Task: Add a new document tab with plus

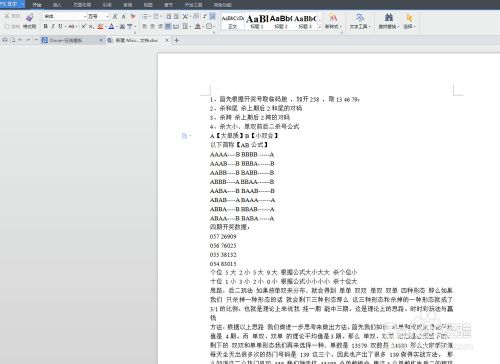Action: 177,40
